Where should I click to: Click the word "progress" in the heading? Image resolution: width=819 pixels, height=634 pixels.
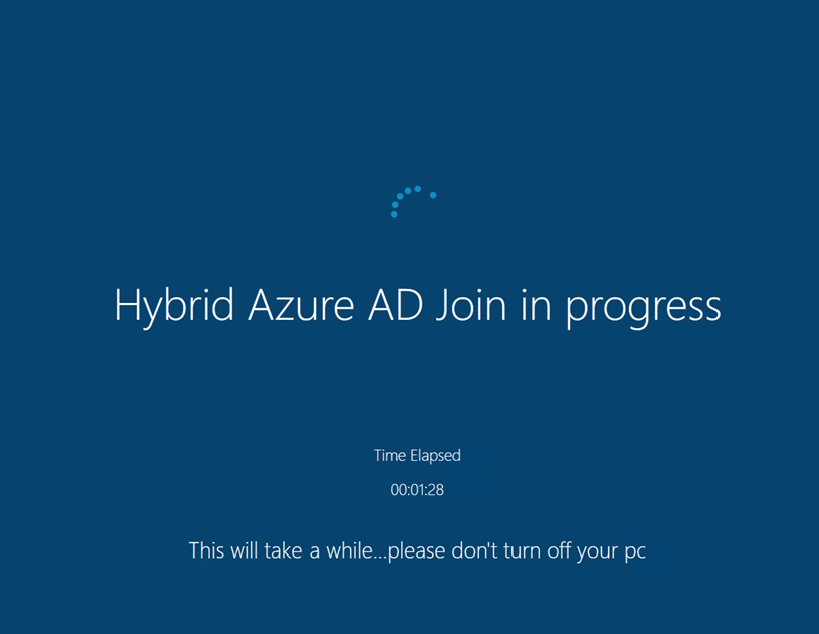click(x=644, y=308)
